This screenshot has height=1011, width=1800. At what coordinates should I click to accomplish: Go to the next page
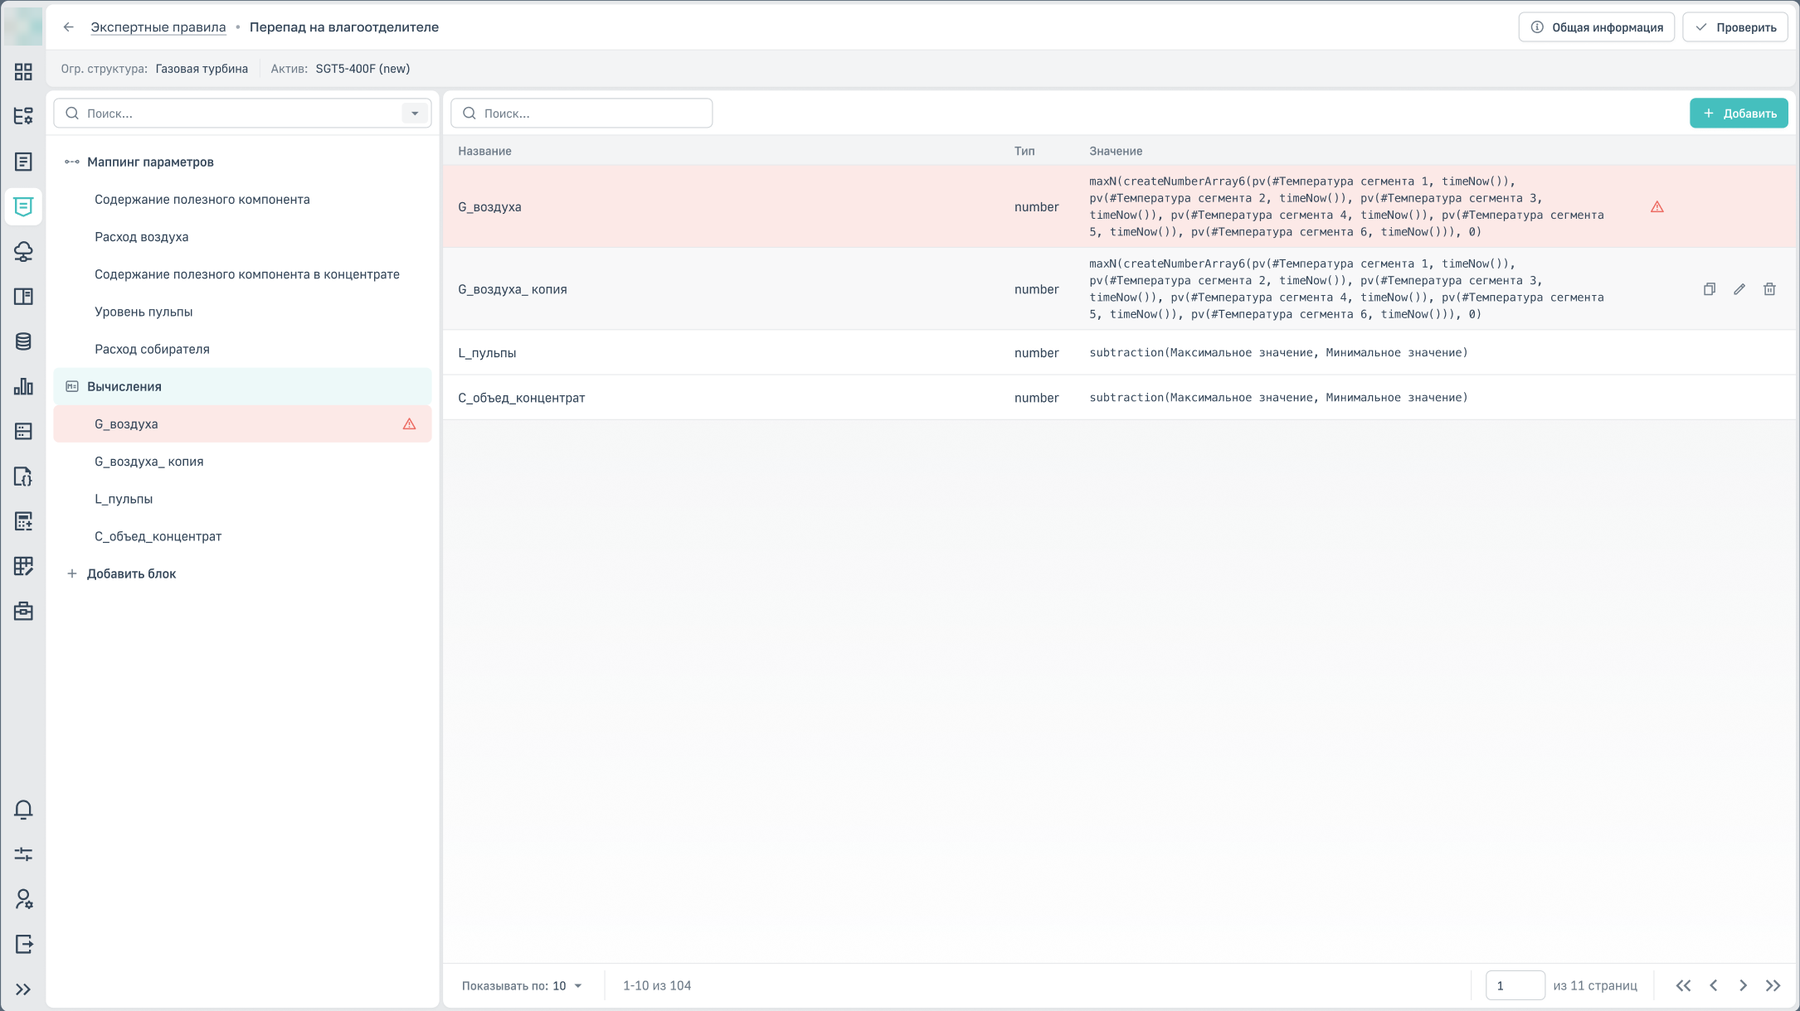(1743, 986)
